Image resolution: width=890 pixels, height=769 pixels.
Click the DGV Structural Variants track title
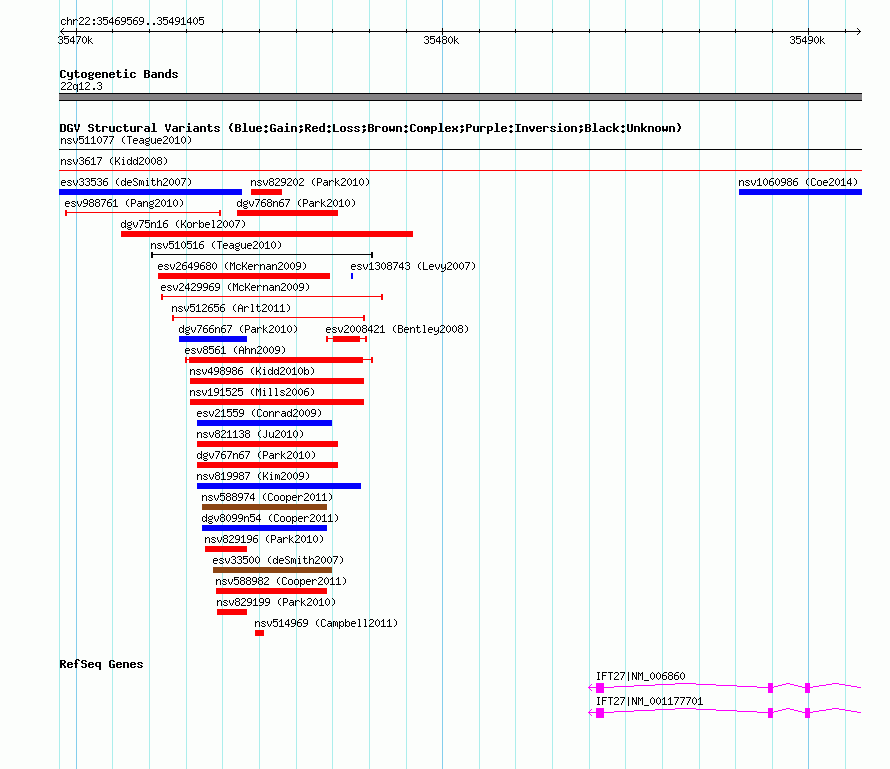click(370, 128)
